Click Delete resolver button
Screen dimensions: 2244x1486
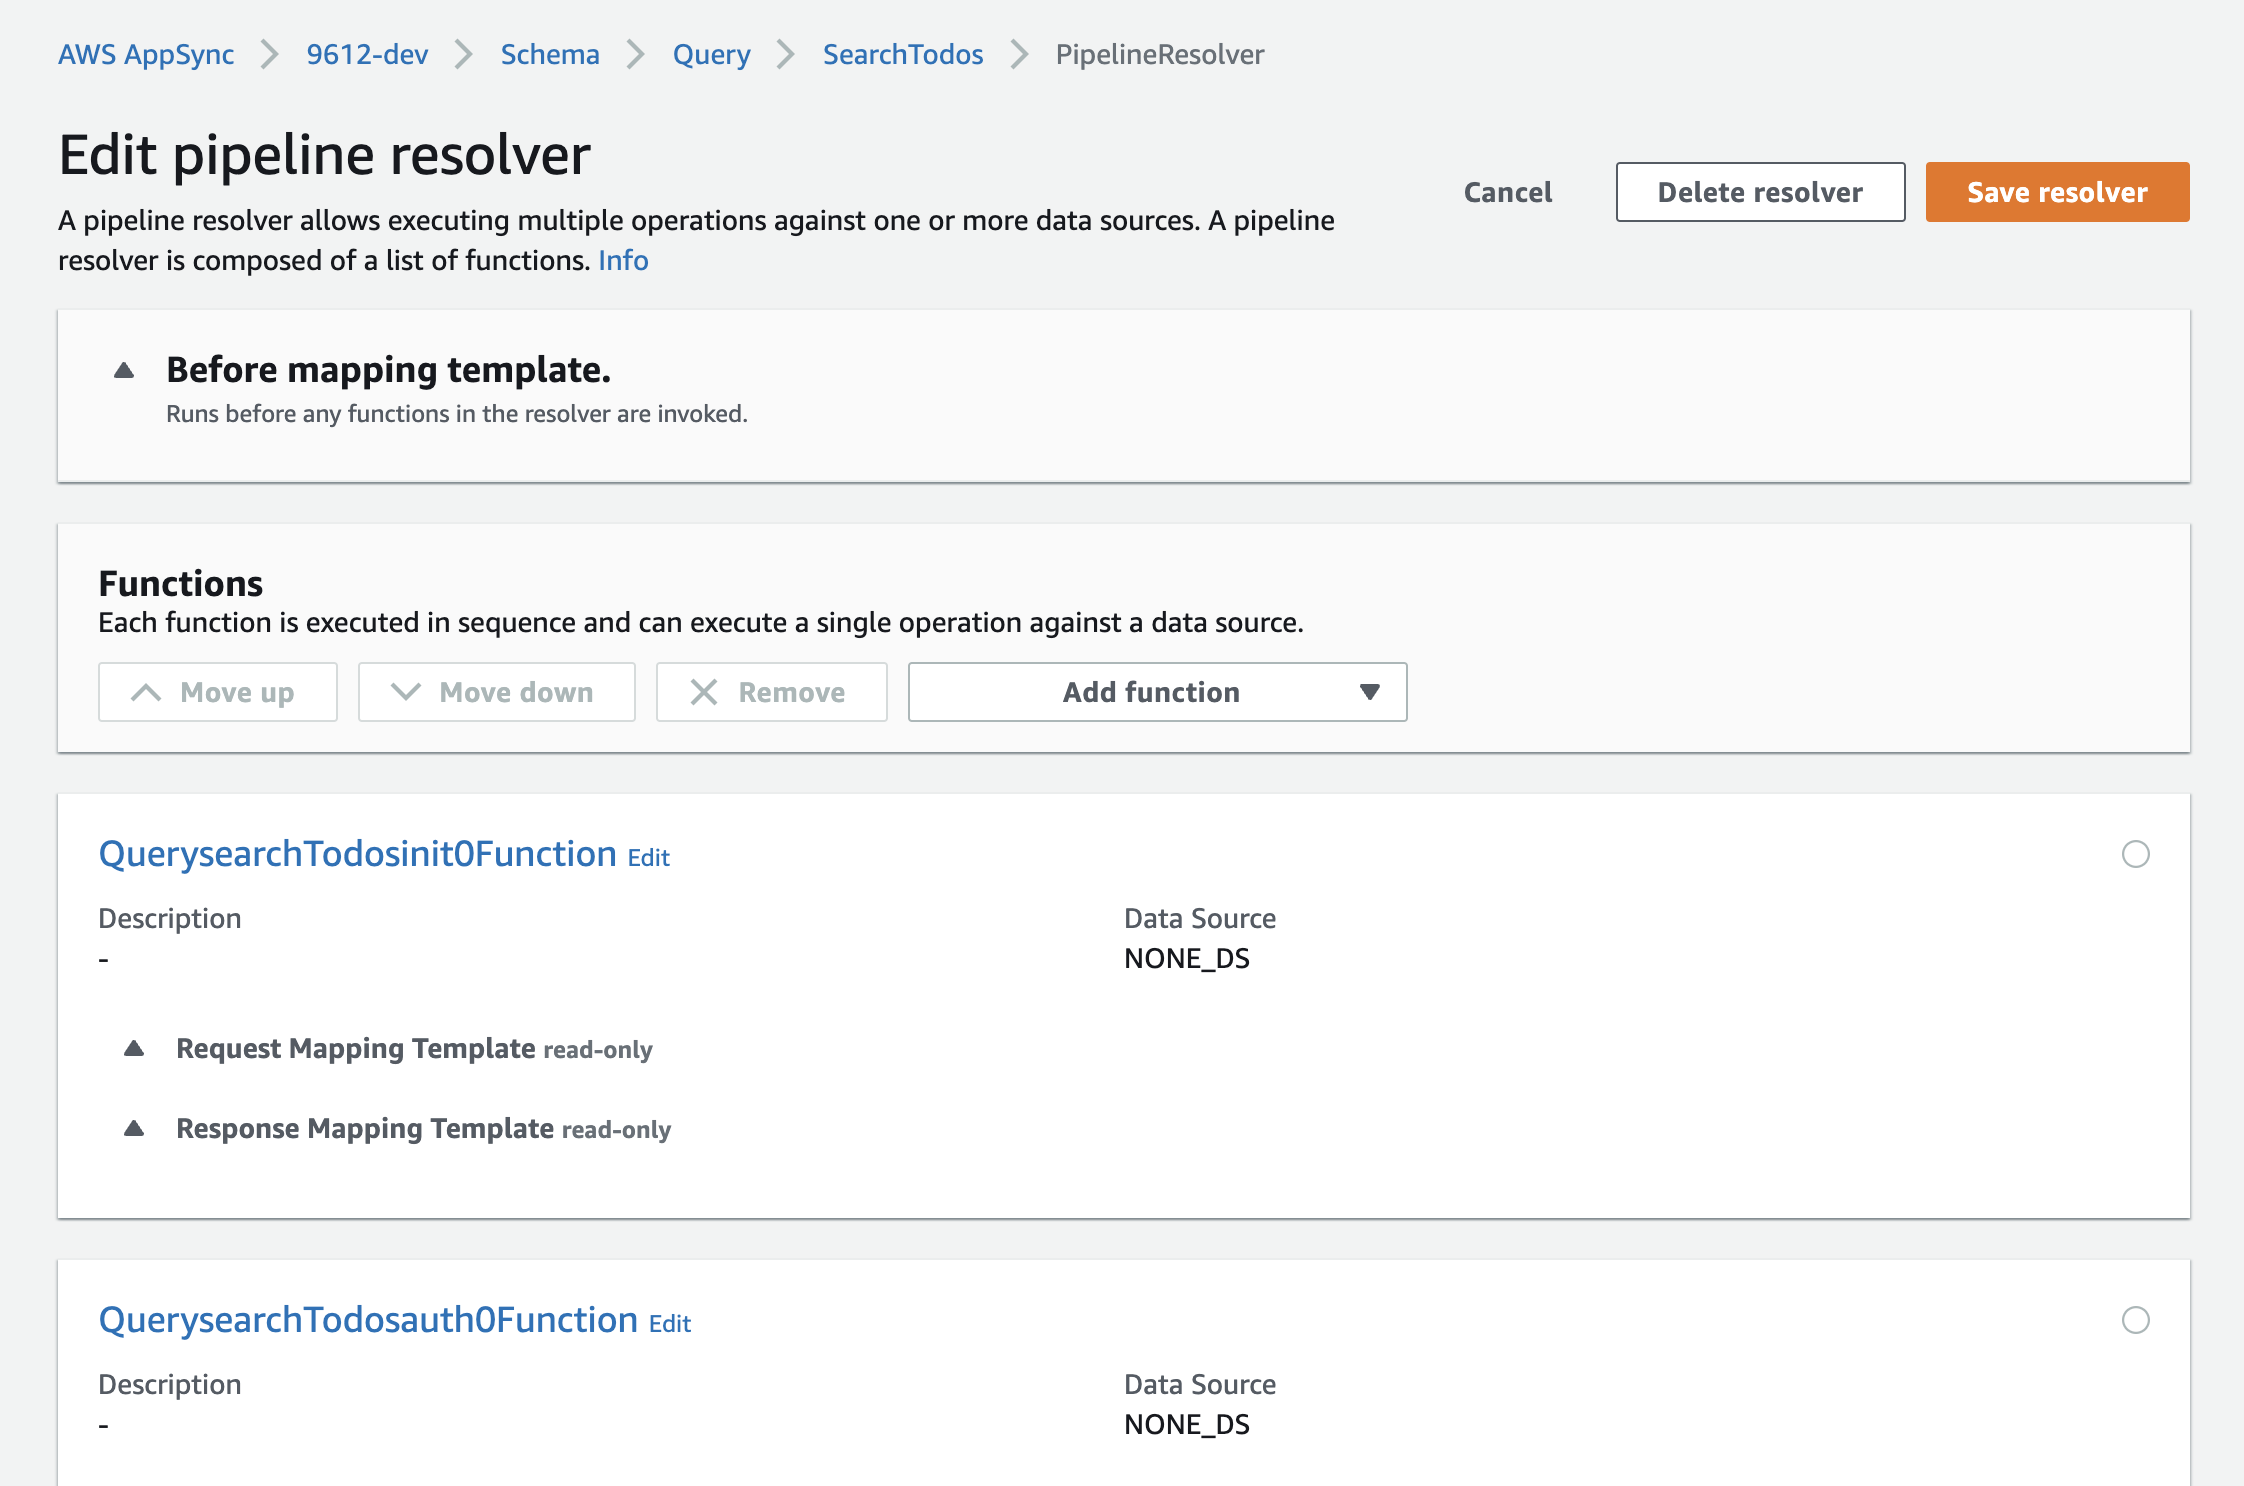(1759, 192)
